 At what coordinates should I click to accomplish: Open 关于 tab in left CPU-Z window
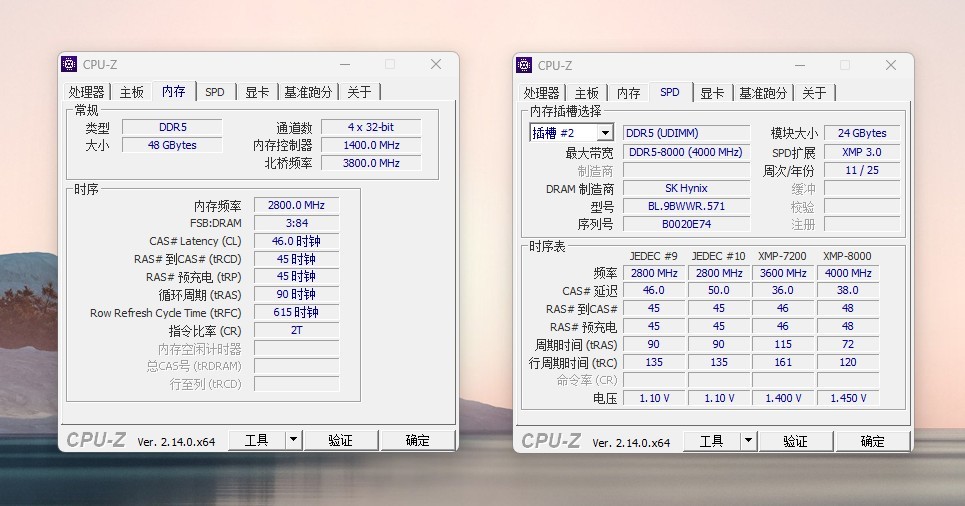359,92
